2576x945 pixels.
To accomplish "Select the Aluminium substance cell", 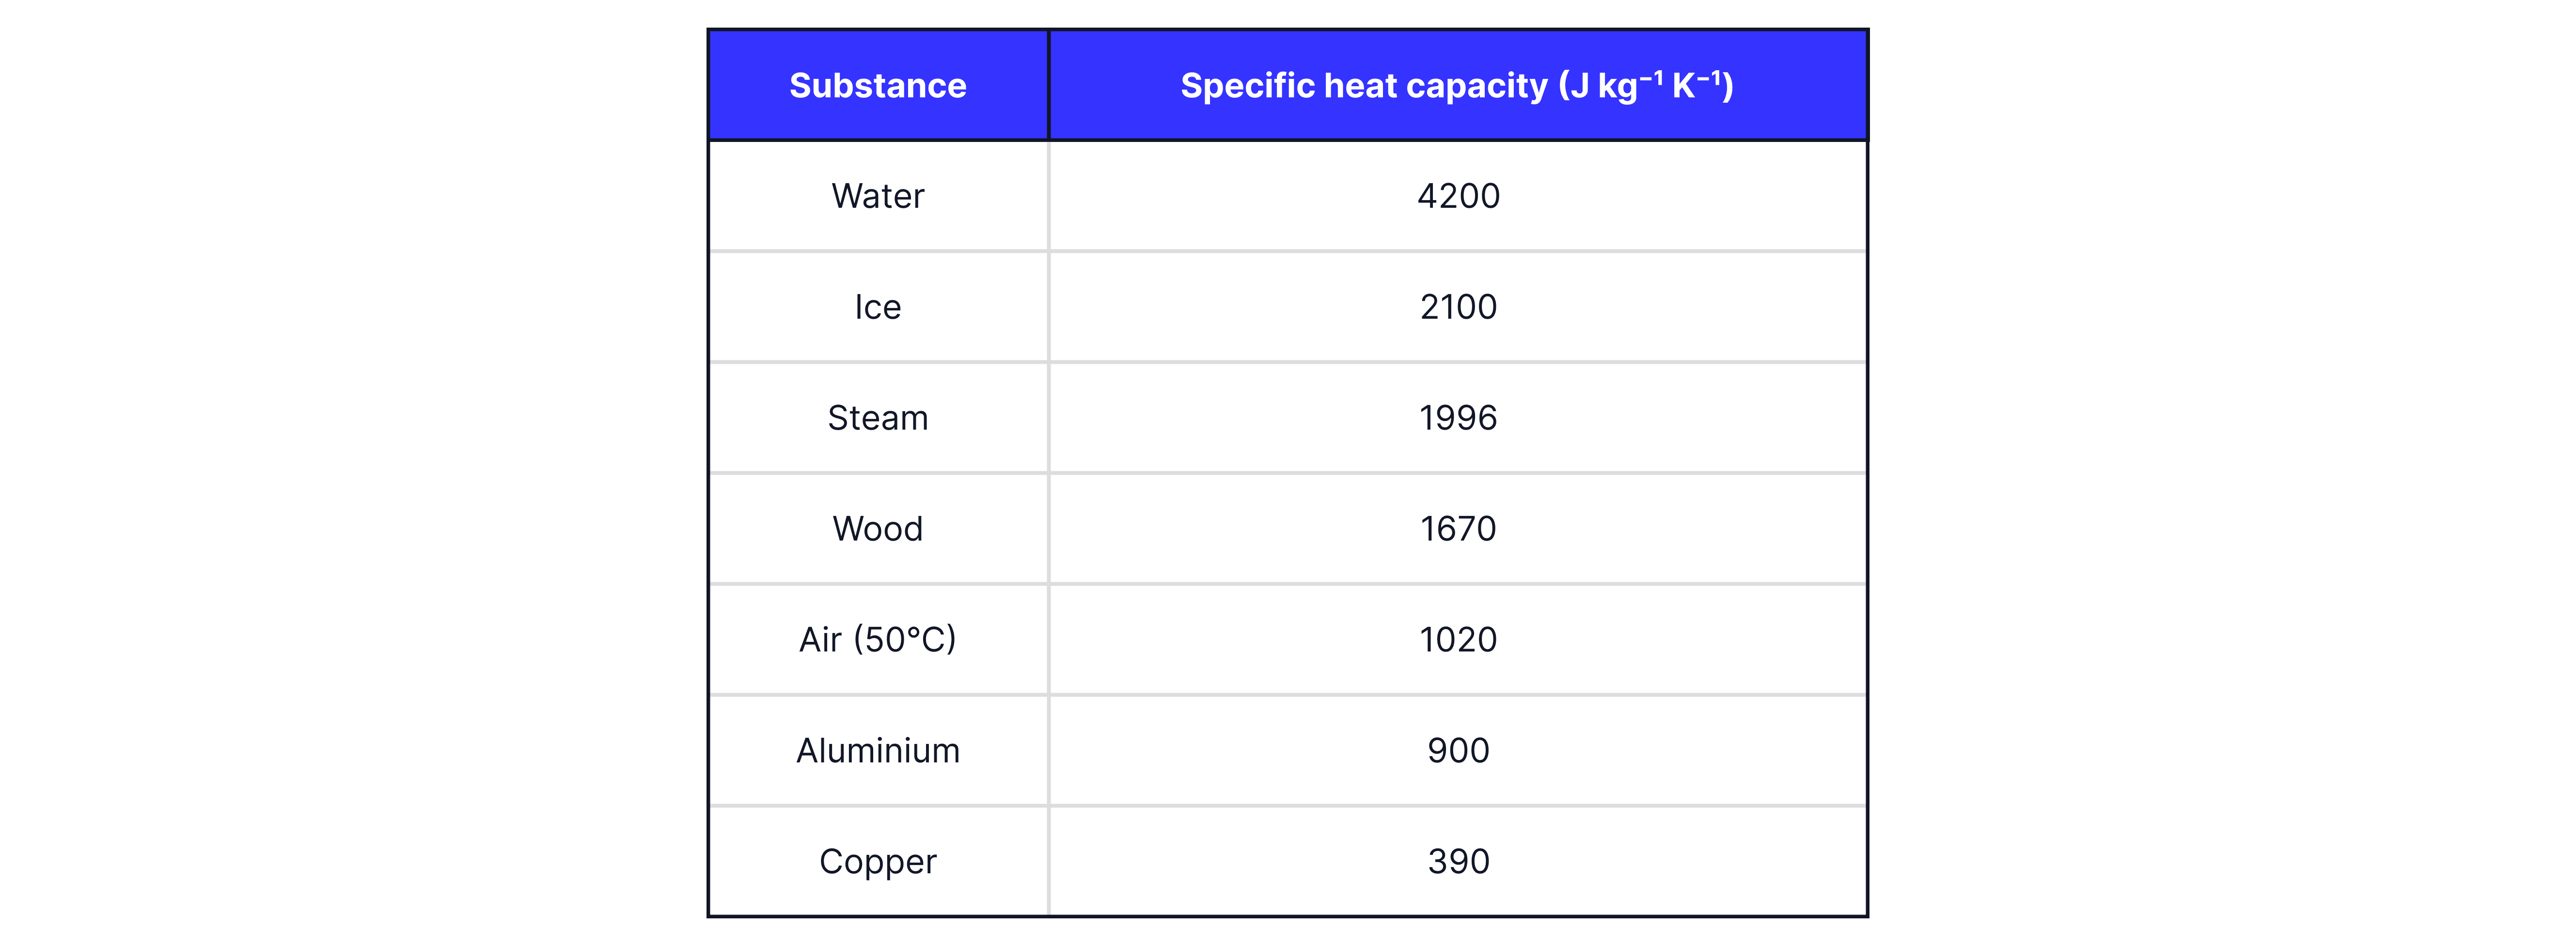I will tap(877, 751).
